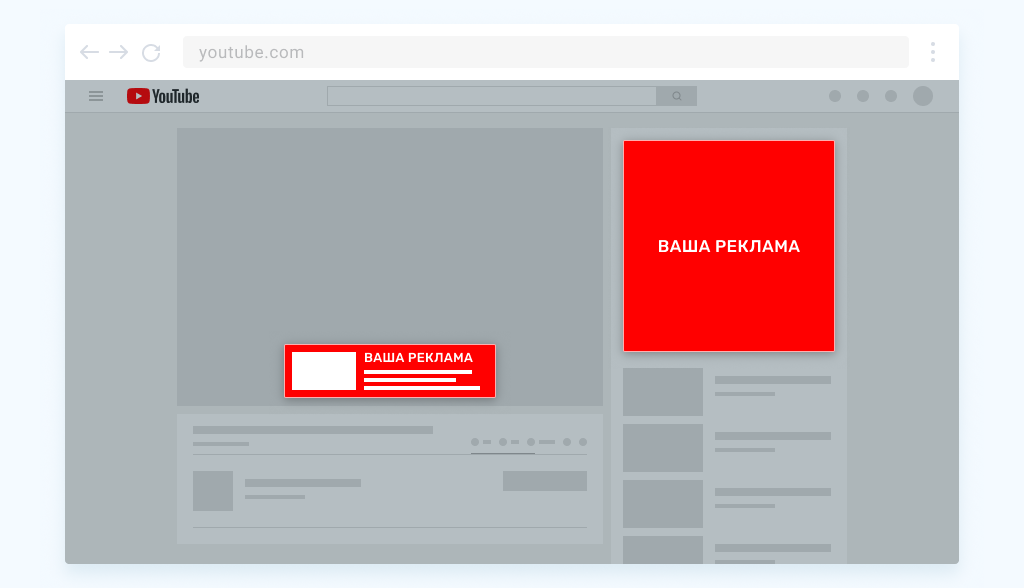The width and height of the screenshot is (1024, 588).
Task: Open the YouTube hamburger menu
Action: pyautogui.click(x=96, y=96)
